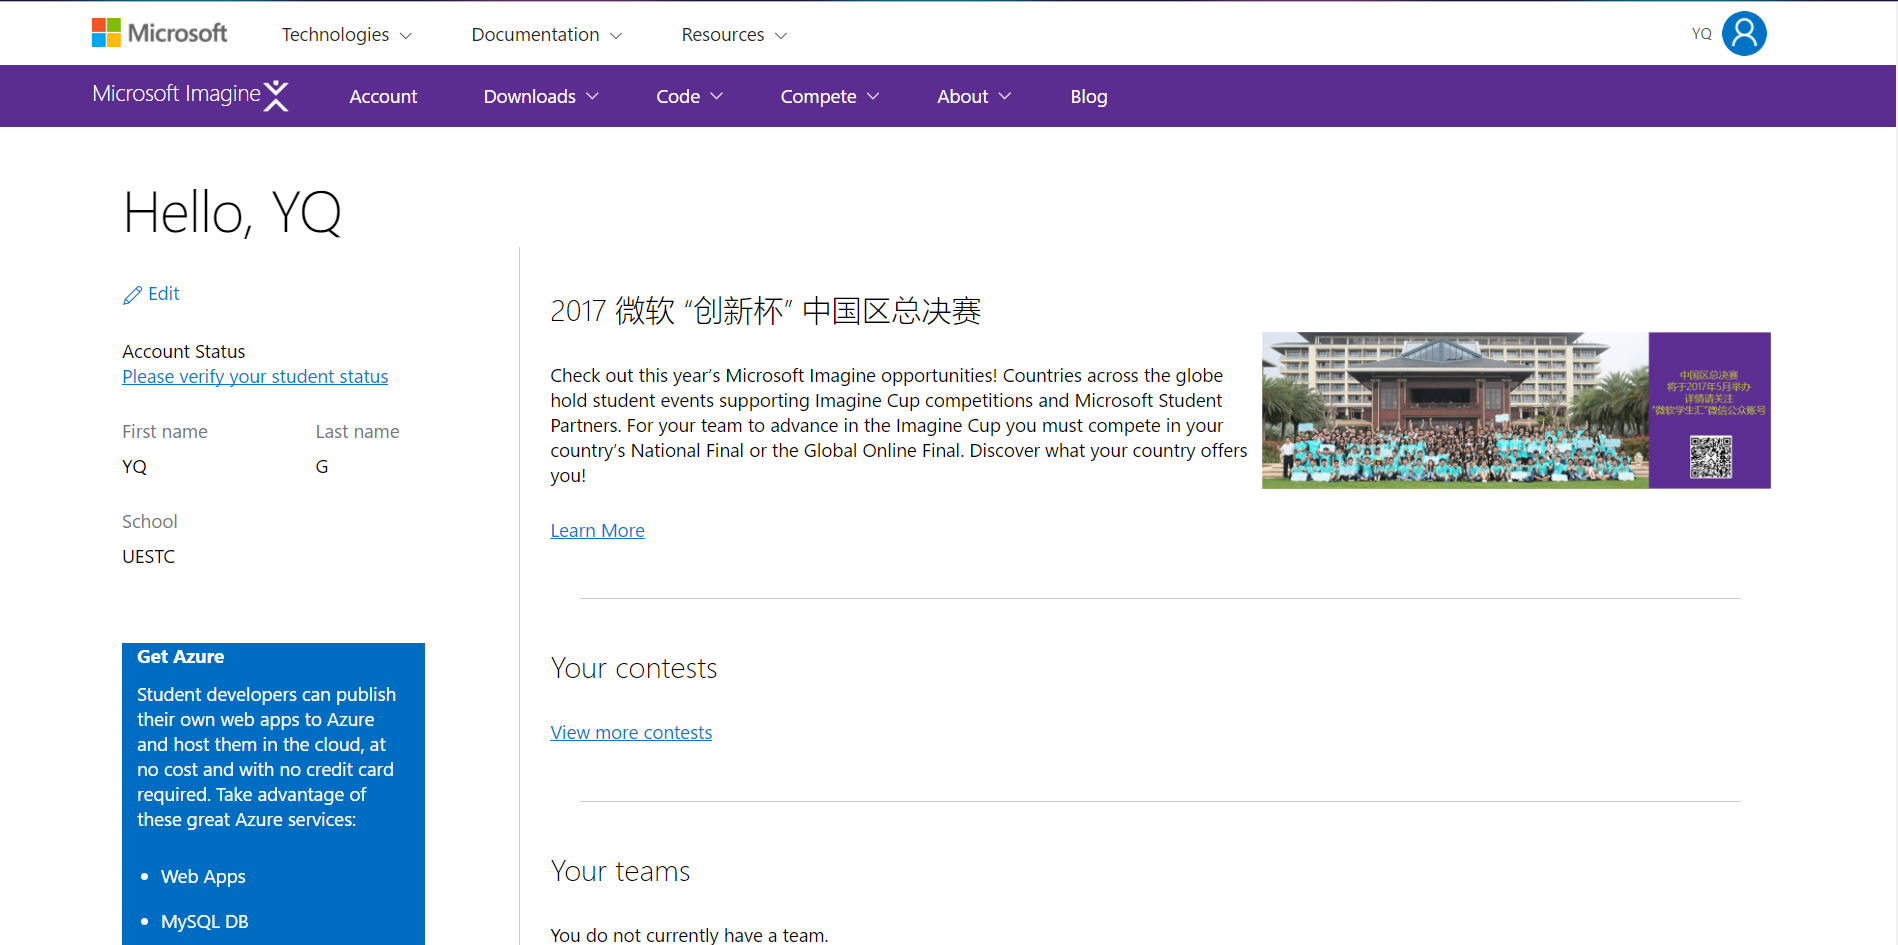Open the View more contests link

pyautogui.click(x=631, y=733)
